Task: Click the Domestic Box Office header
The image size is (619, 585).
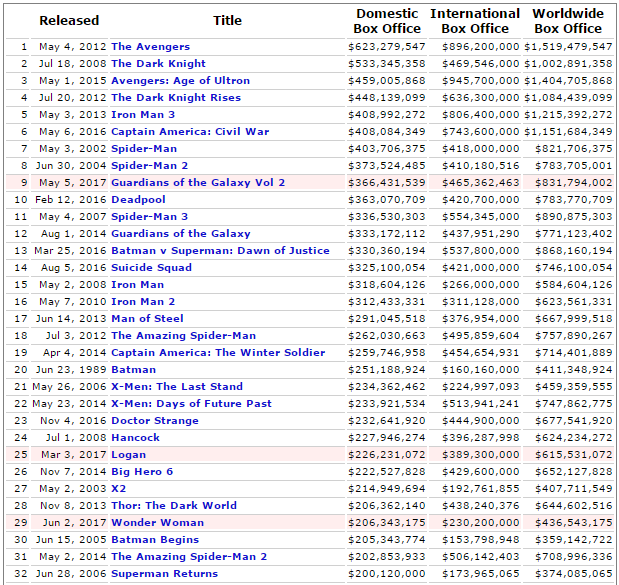Action: (387, 21)
